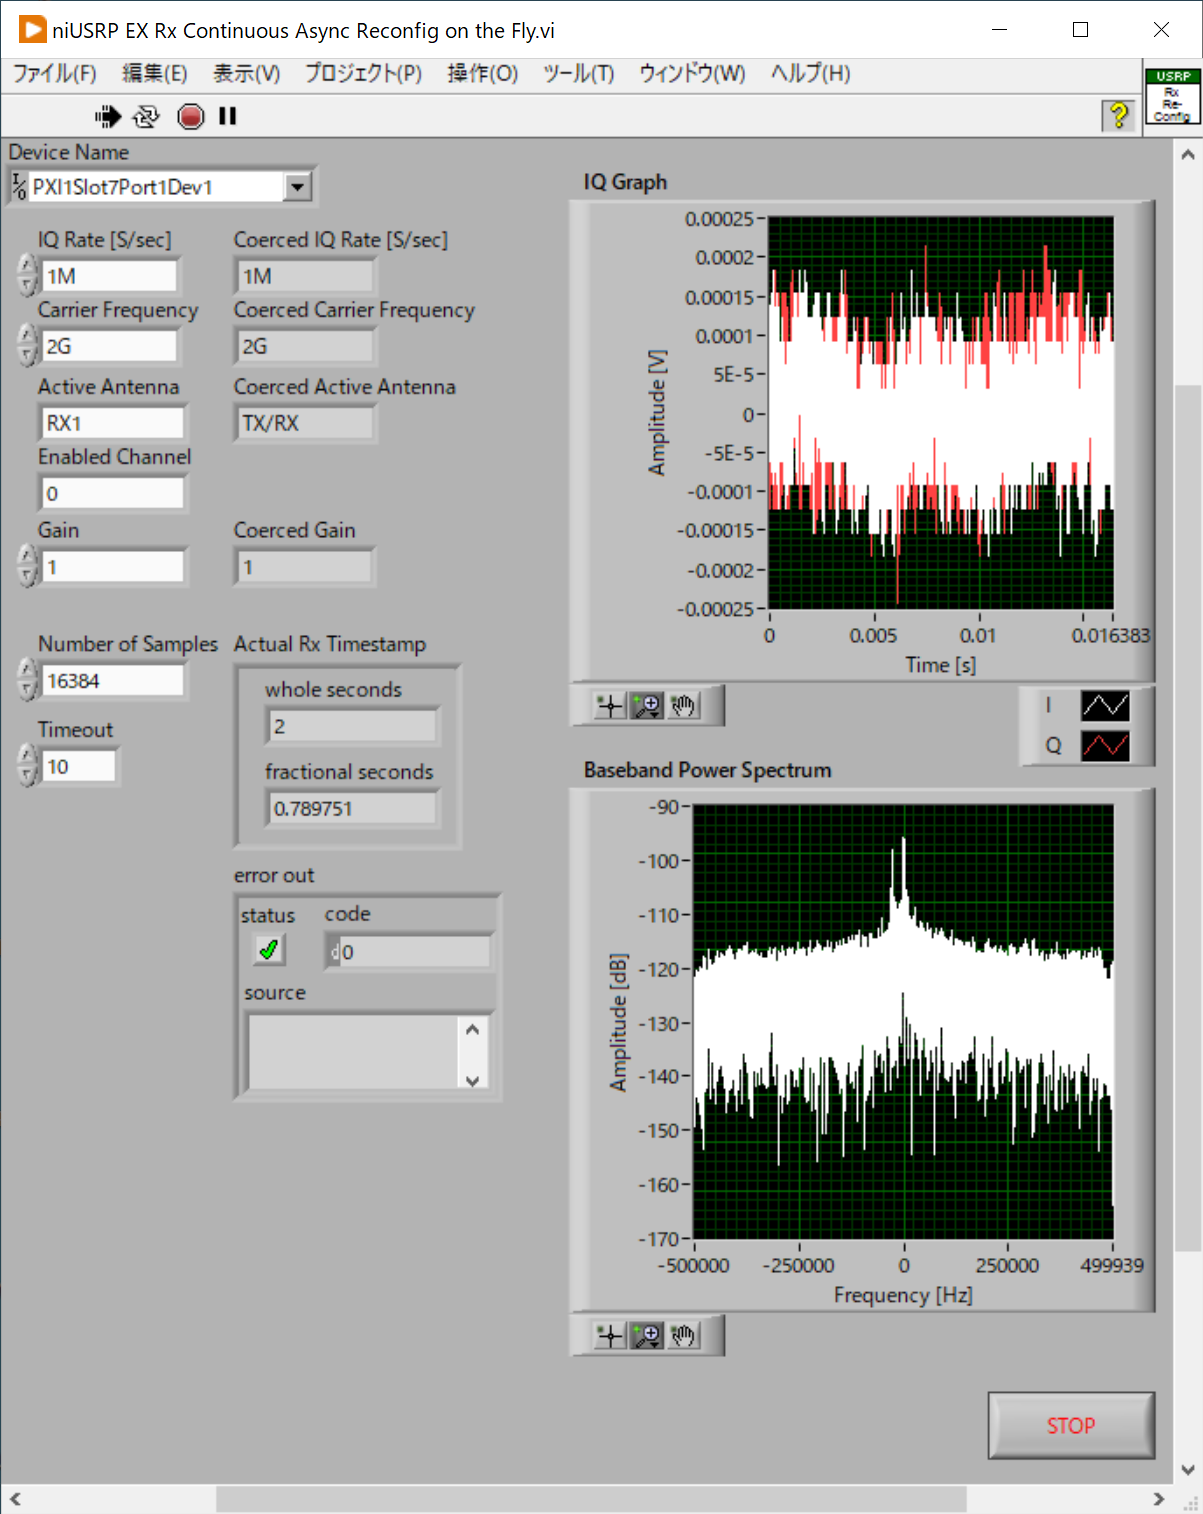Click the Coerced IQ Rate indicator
1203x1514 pixels.
click(x=305, y=276)
